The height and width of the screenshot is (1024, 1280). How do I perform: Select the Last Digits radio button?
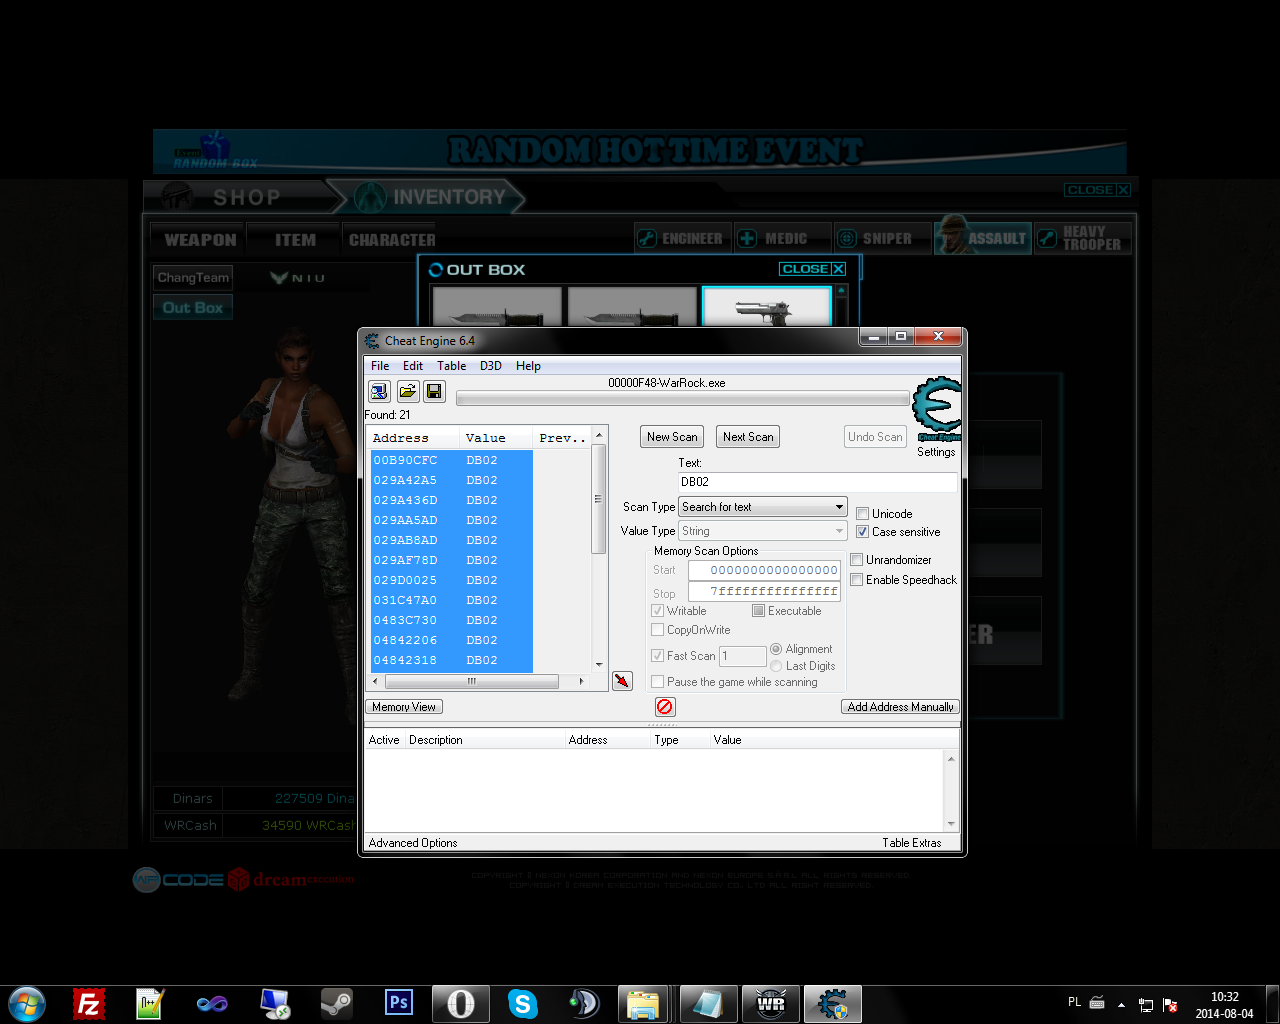[776, 666]
